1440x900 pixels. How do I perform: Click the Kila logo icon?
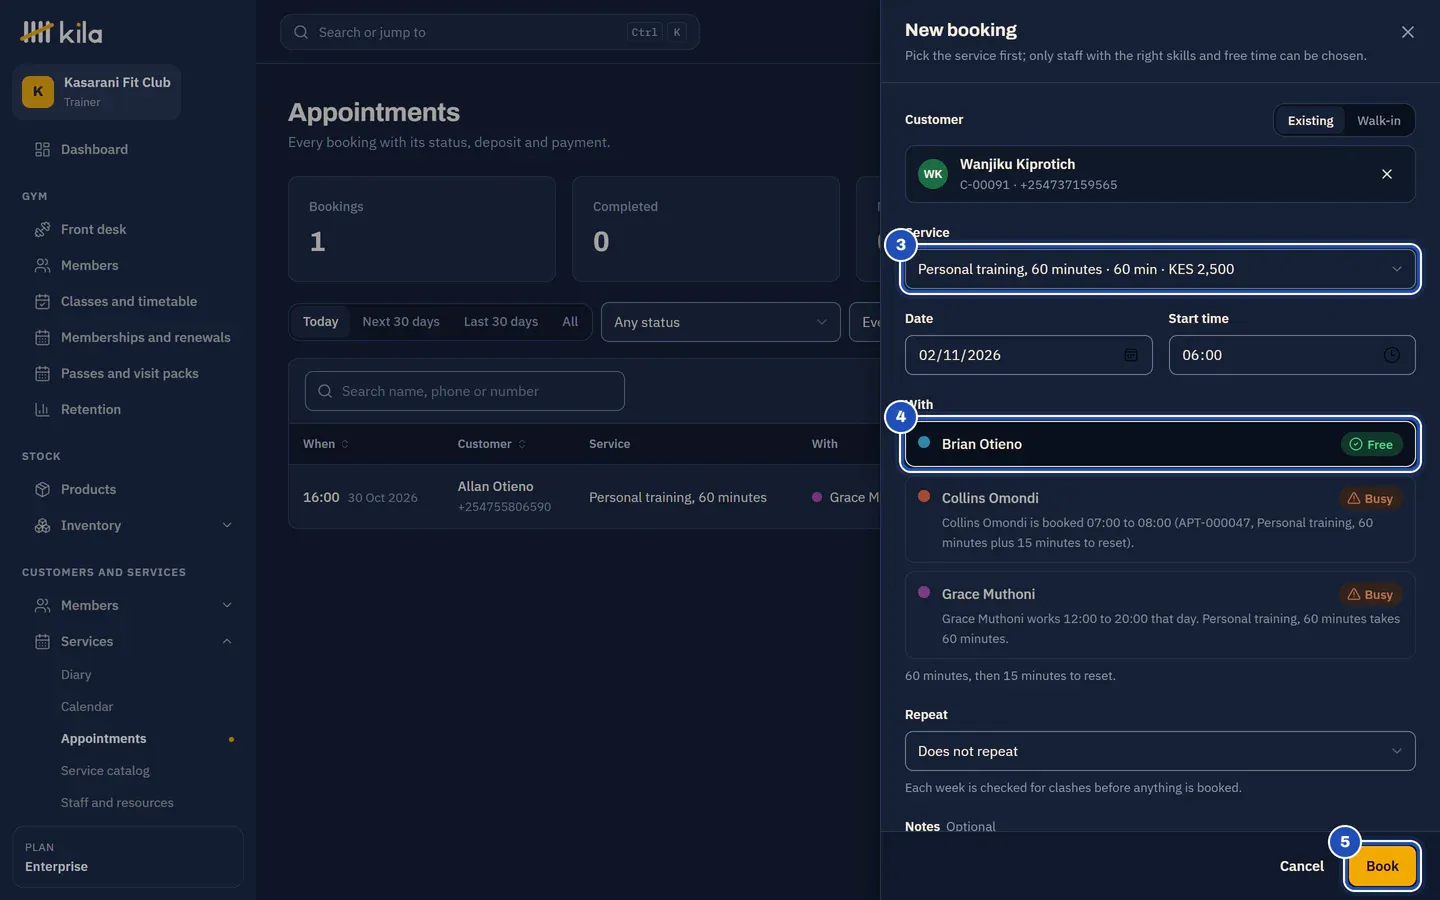coord(37,32)
